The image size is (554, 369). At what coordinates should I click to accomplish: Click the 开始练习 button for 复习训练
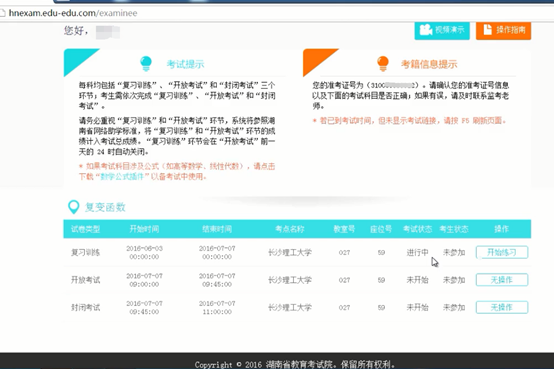point(502,252)
